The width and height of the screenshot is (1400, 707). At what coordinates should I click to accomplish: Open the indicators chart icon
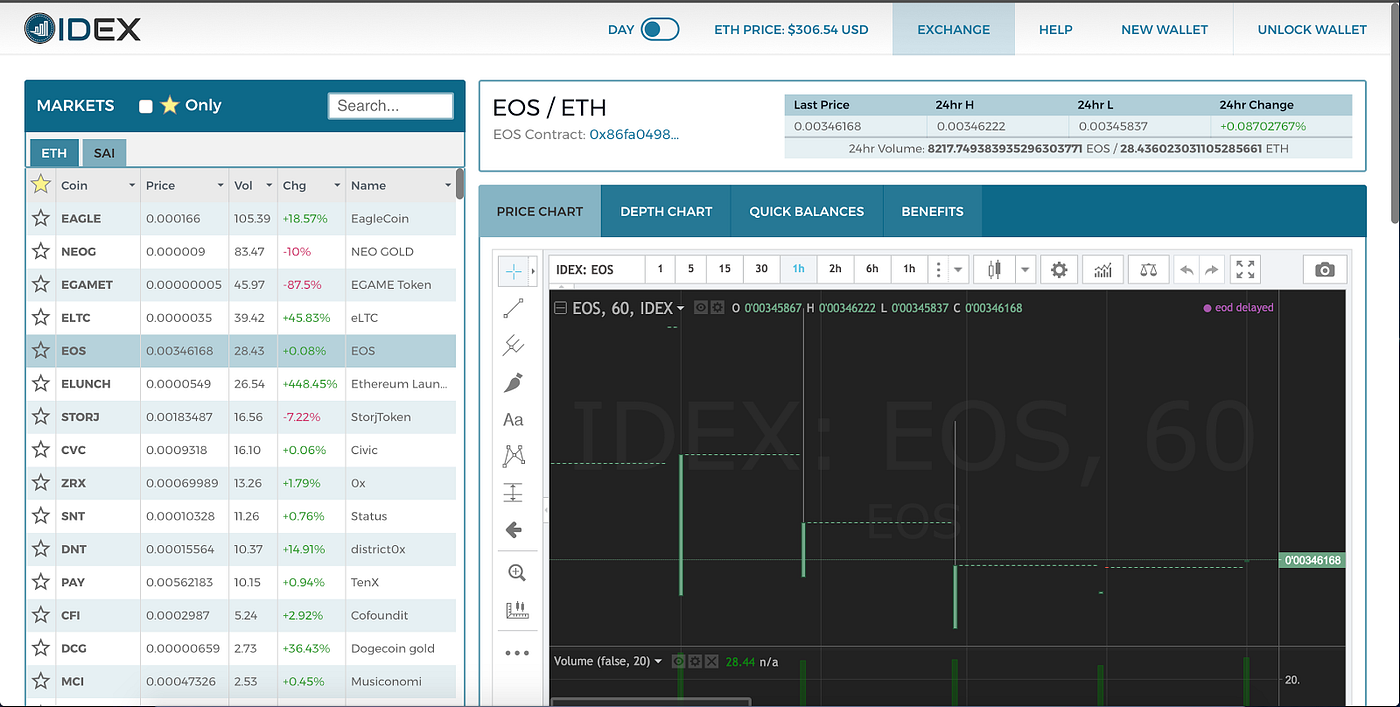point(1103,269)
